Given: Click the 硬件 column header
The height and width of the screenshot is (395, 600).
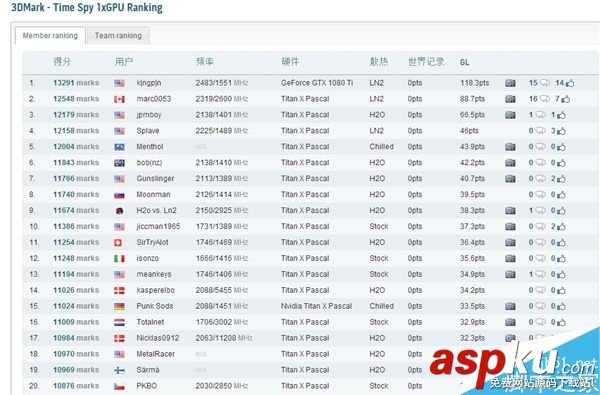Looking at the screenshot, I should [290, 62].
